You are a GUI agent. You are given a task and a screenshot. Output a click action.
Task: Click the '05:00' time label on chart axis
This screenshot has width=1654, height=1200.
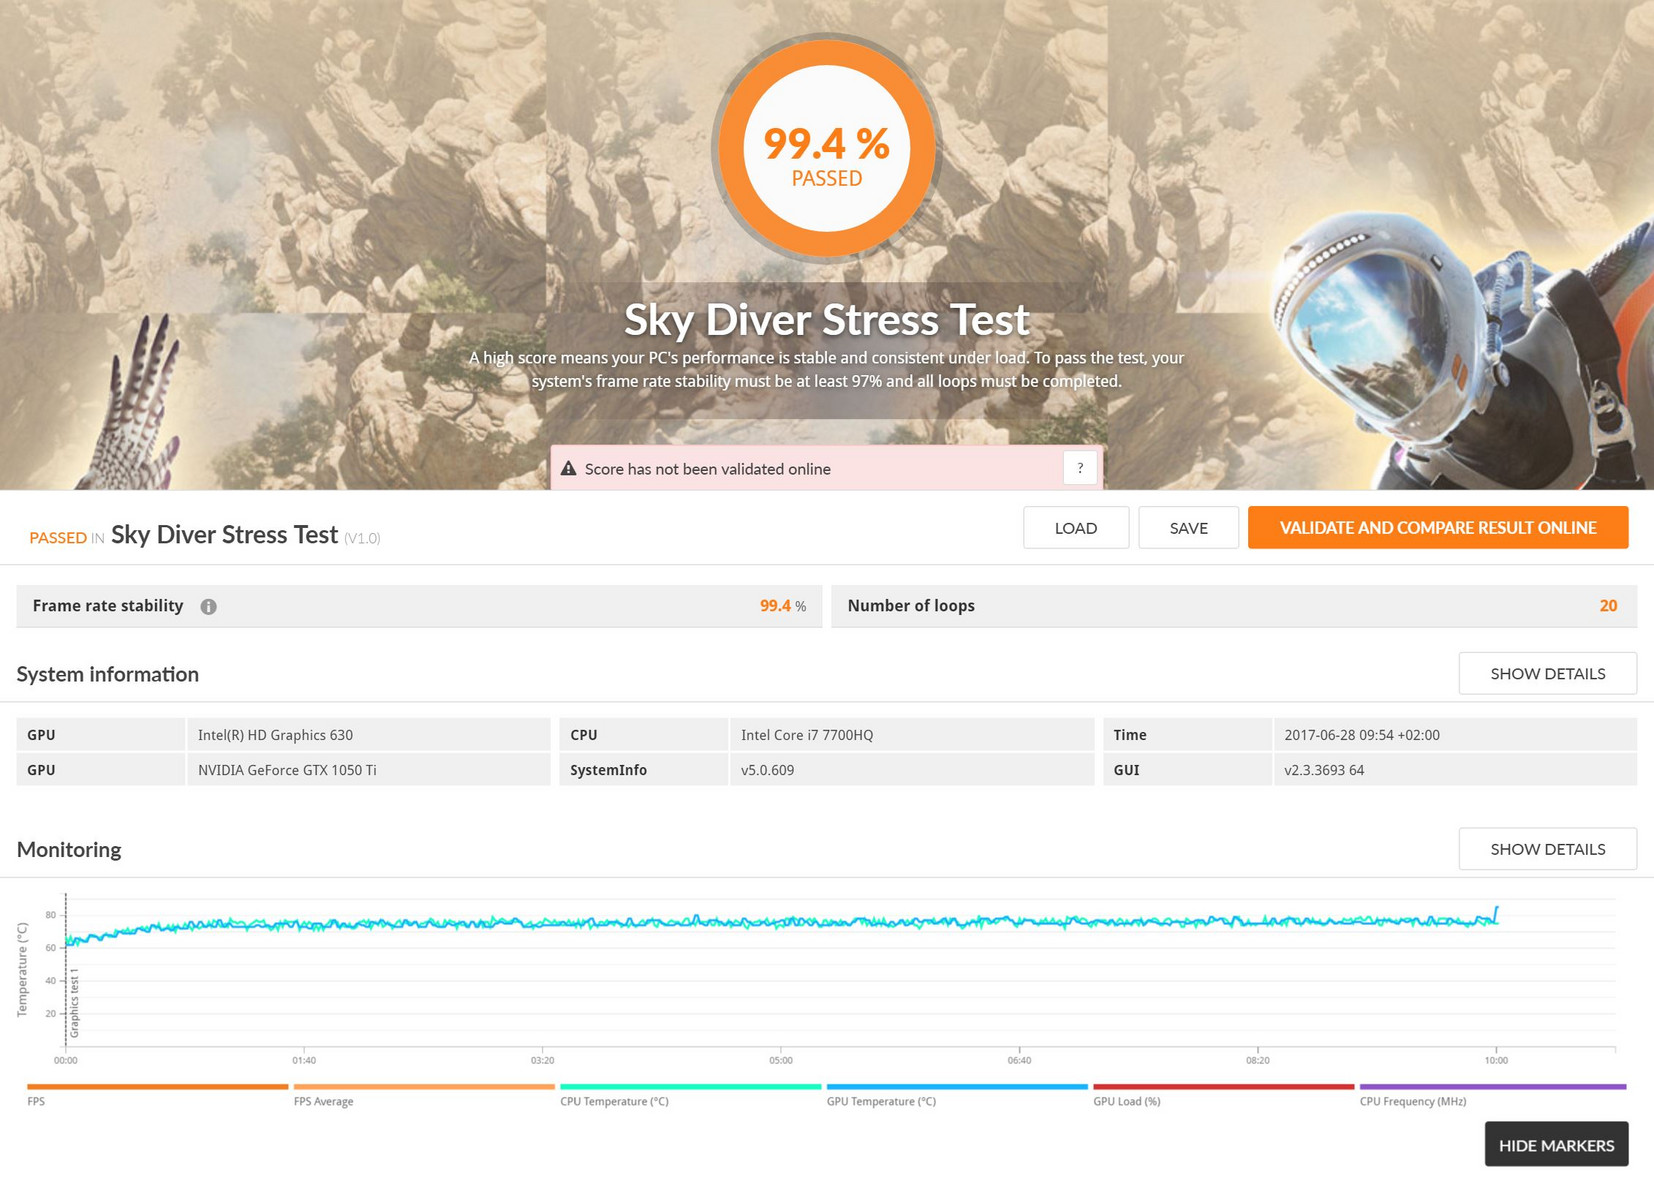point(780,1060)
